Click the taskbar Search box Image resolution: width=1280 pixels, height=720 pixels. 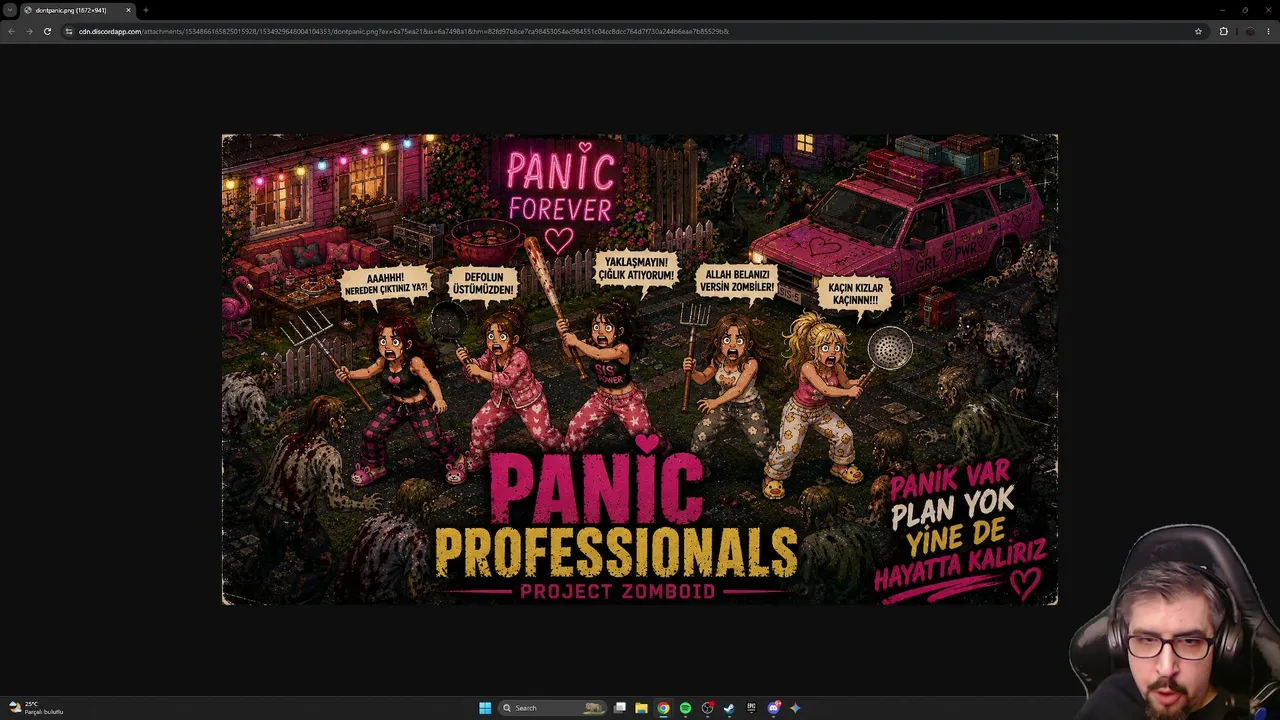pos(553,708)
